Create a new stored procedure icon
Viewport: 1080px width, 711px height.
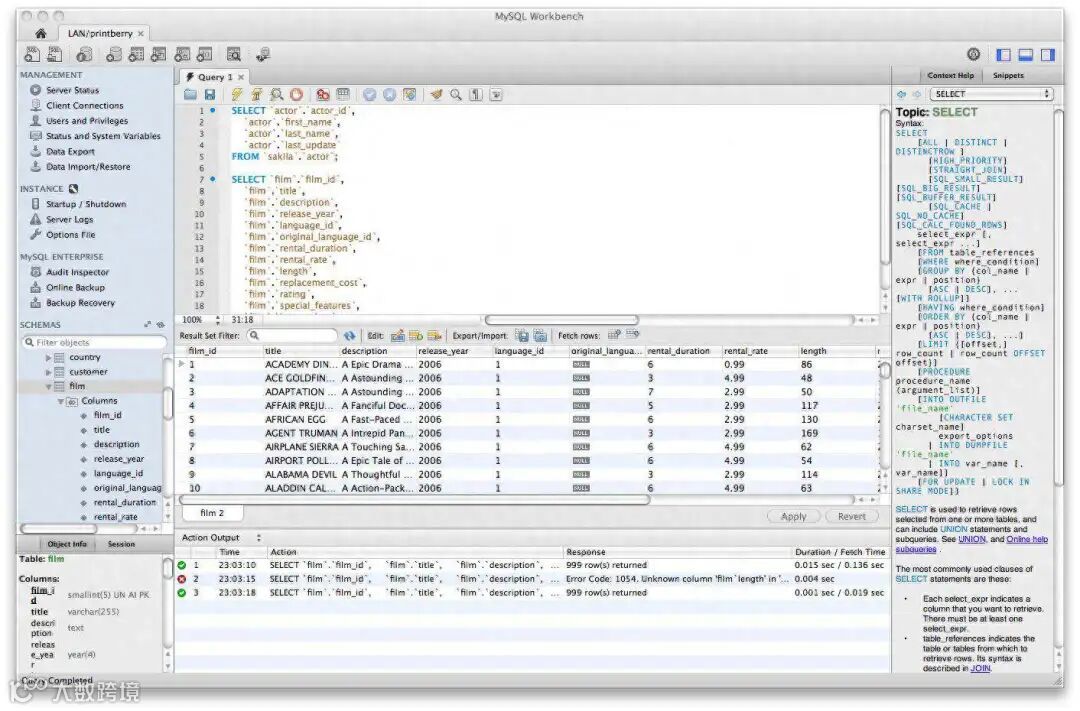183,54
